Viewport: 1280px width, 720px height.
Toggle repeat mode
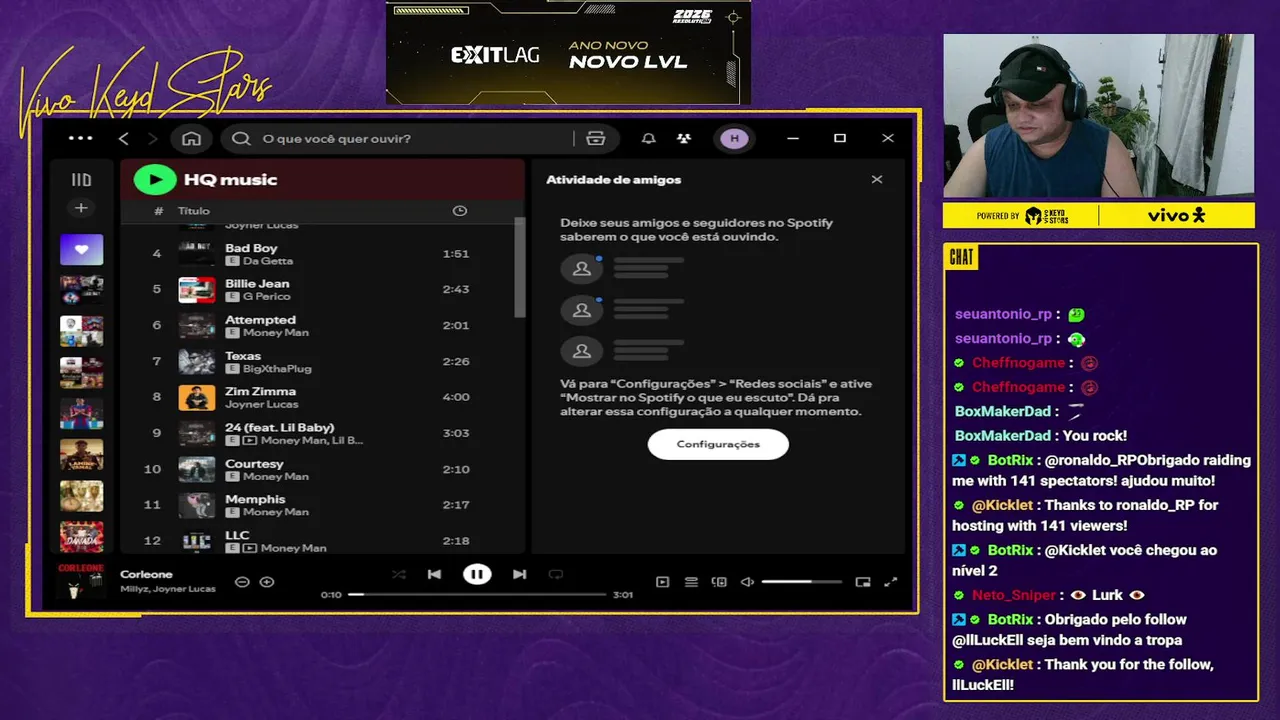pos(556,574)
